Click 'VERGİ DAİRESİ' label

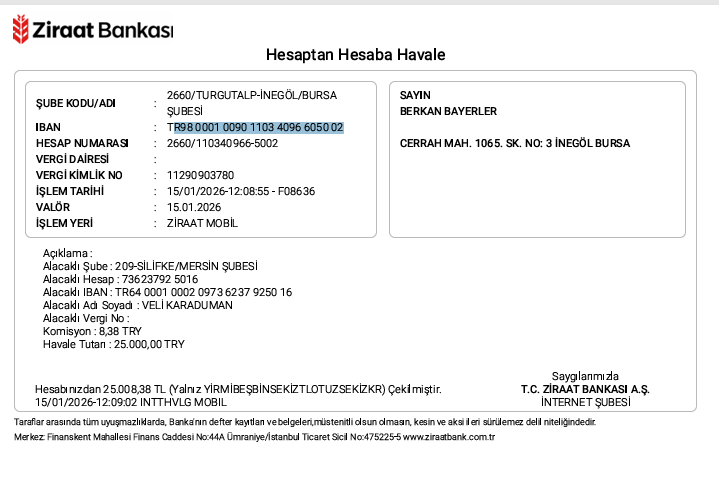pyautogui.click(x=72, y=159)
